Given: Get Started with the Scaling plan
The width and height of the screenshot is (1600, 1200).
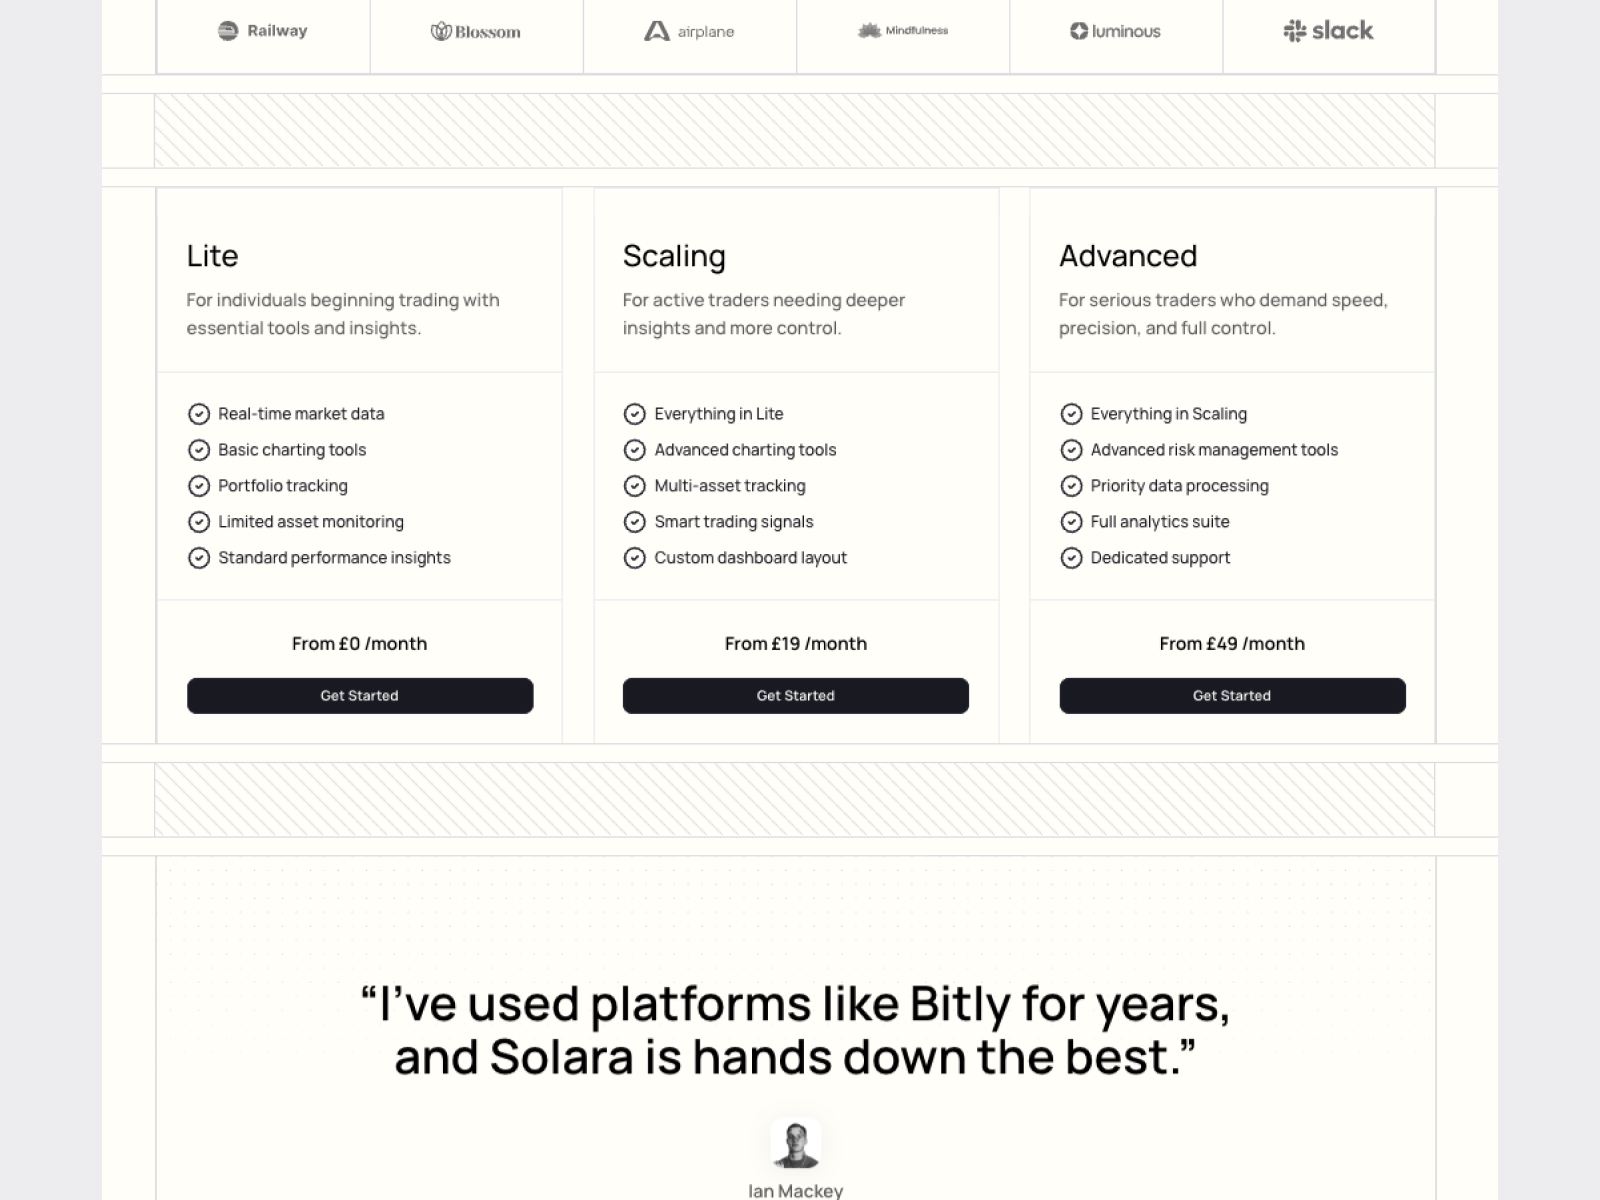Looking at the screenshot, I should click(796, 696).
